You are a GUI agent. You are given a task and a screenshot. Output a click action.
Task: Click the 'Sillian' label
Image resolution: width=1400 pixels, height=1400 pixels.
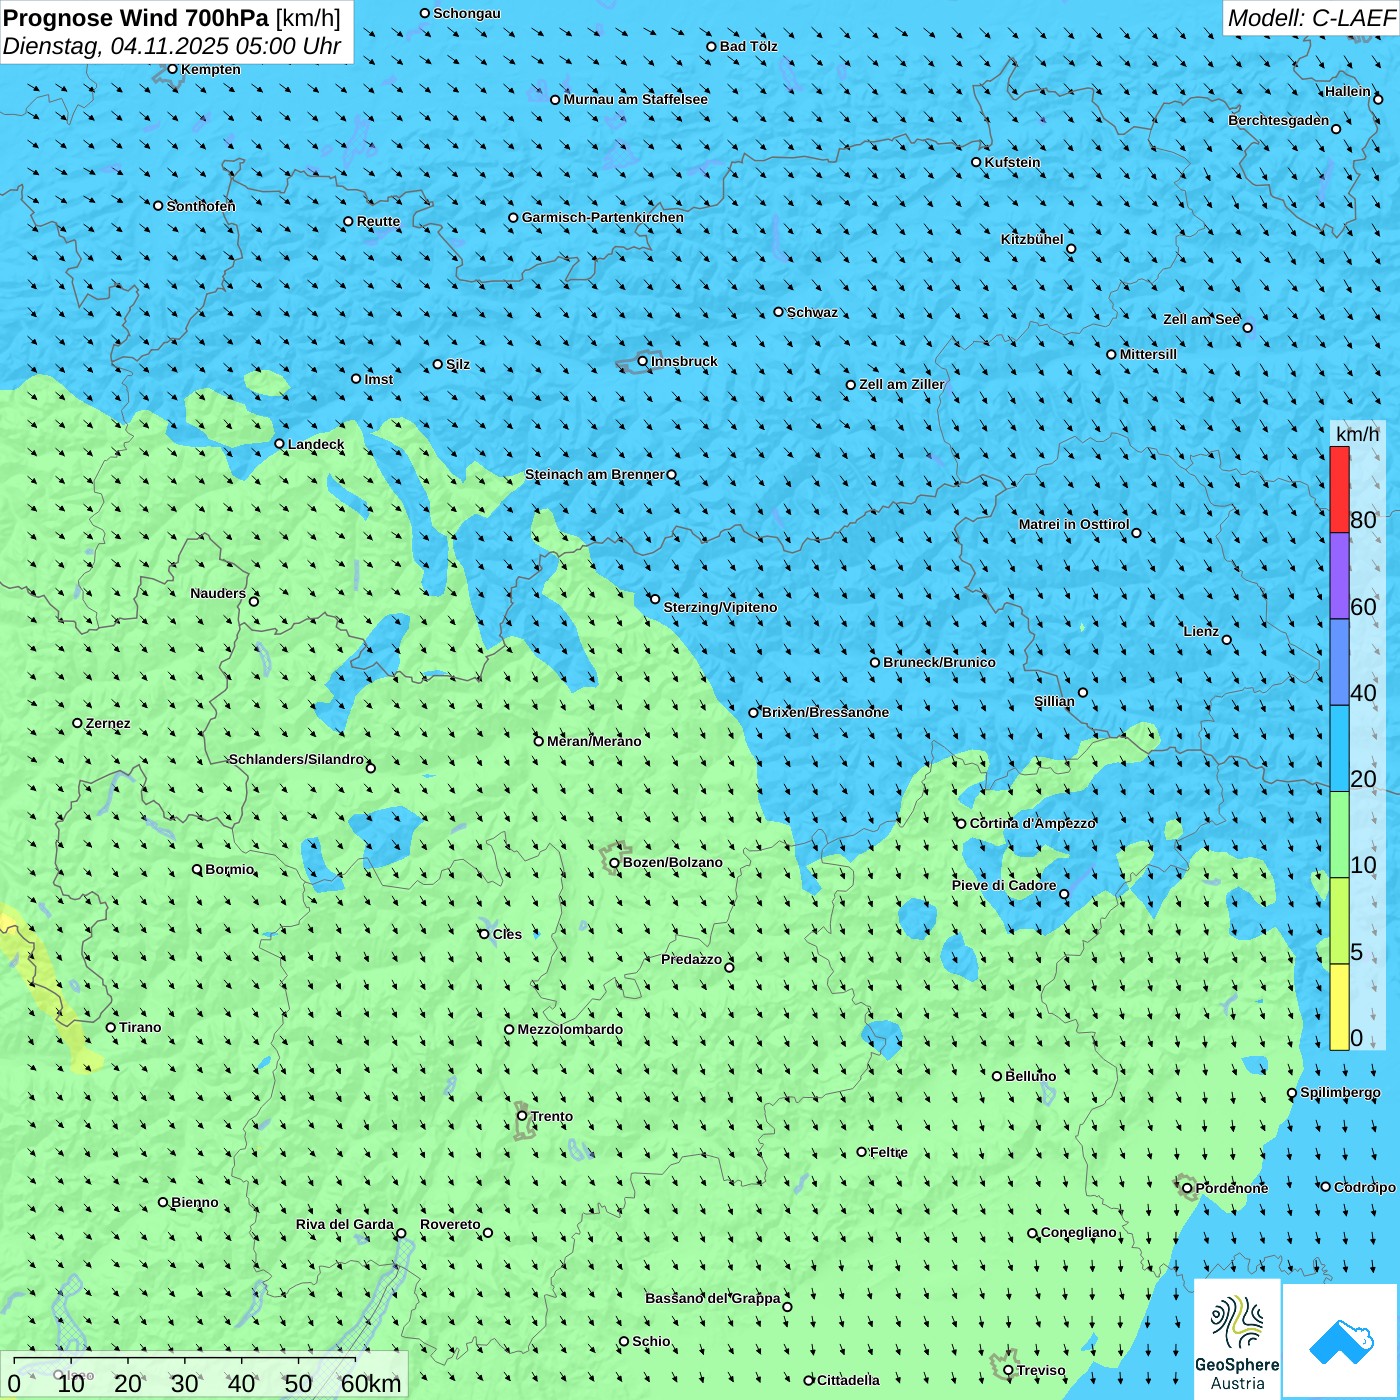1054,701
